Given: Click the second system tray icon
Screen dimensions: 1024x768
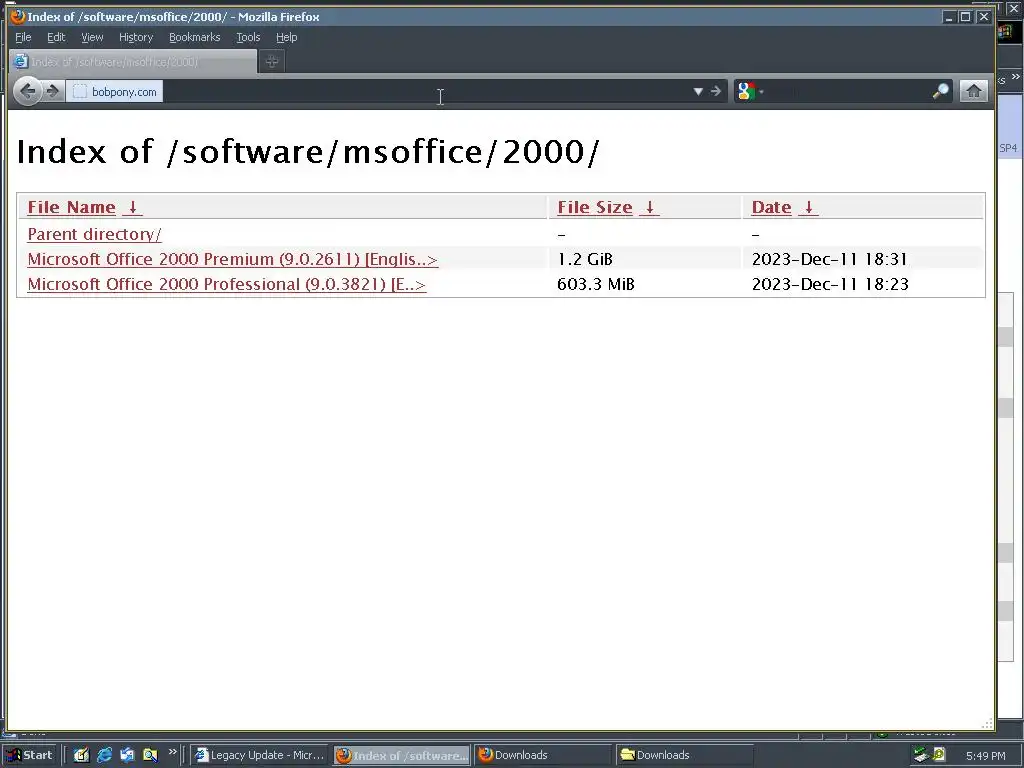Looking at the screenshot, I should click(x=938, y=755).
